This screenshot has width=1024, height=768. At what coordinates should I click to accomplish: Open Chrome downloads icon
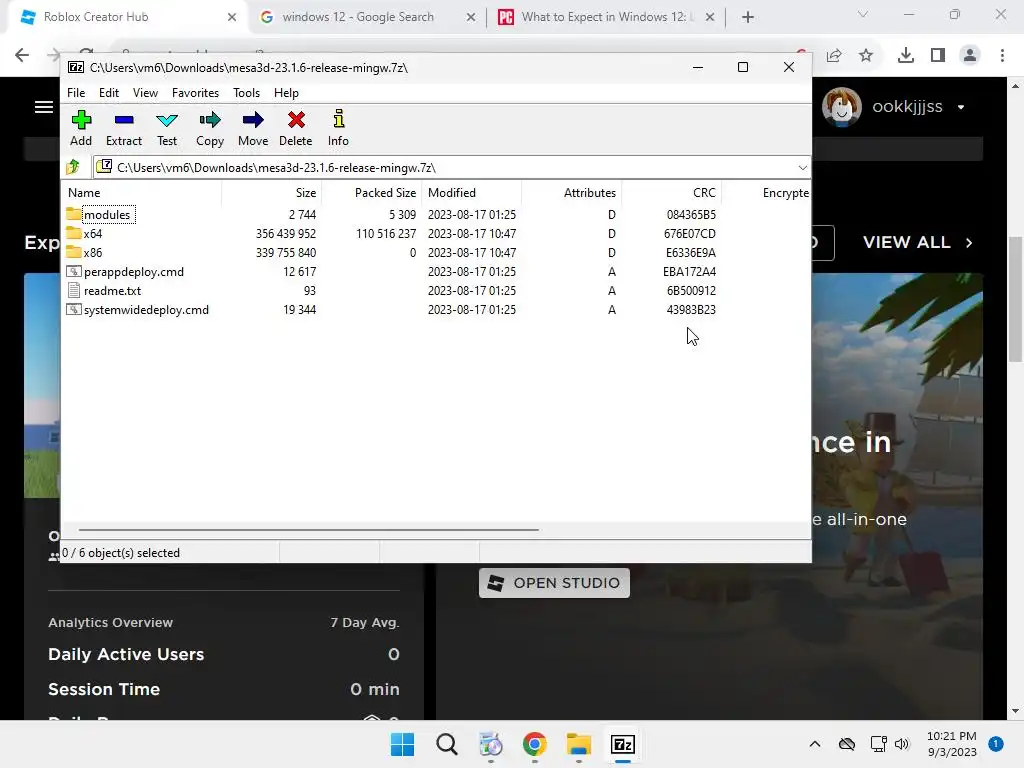[x=906, y=55]
